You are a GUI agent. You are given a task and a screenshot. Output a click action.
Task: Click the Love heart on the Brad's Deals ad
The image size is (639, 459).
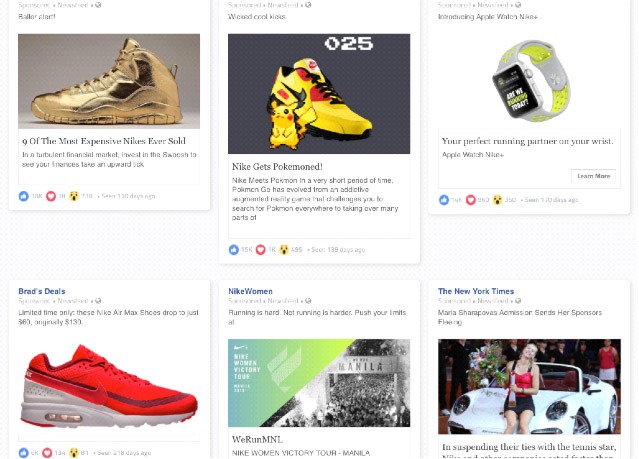pyautogui.click(x=47, y=453)
